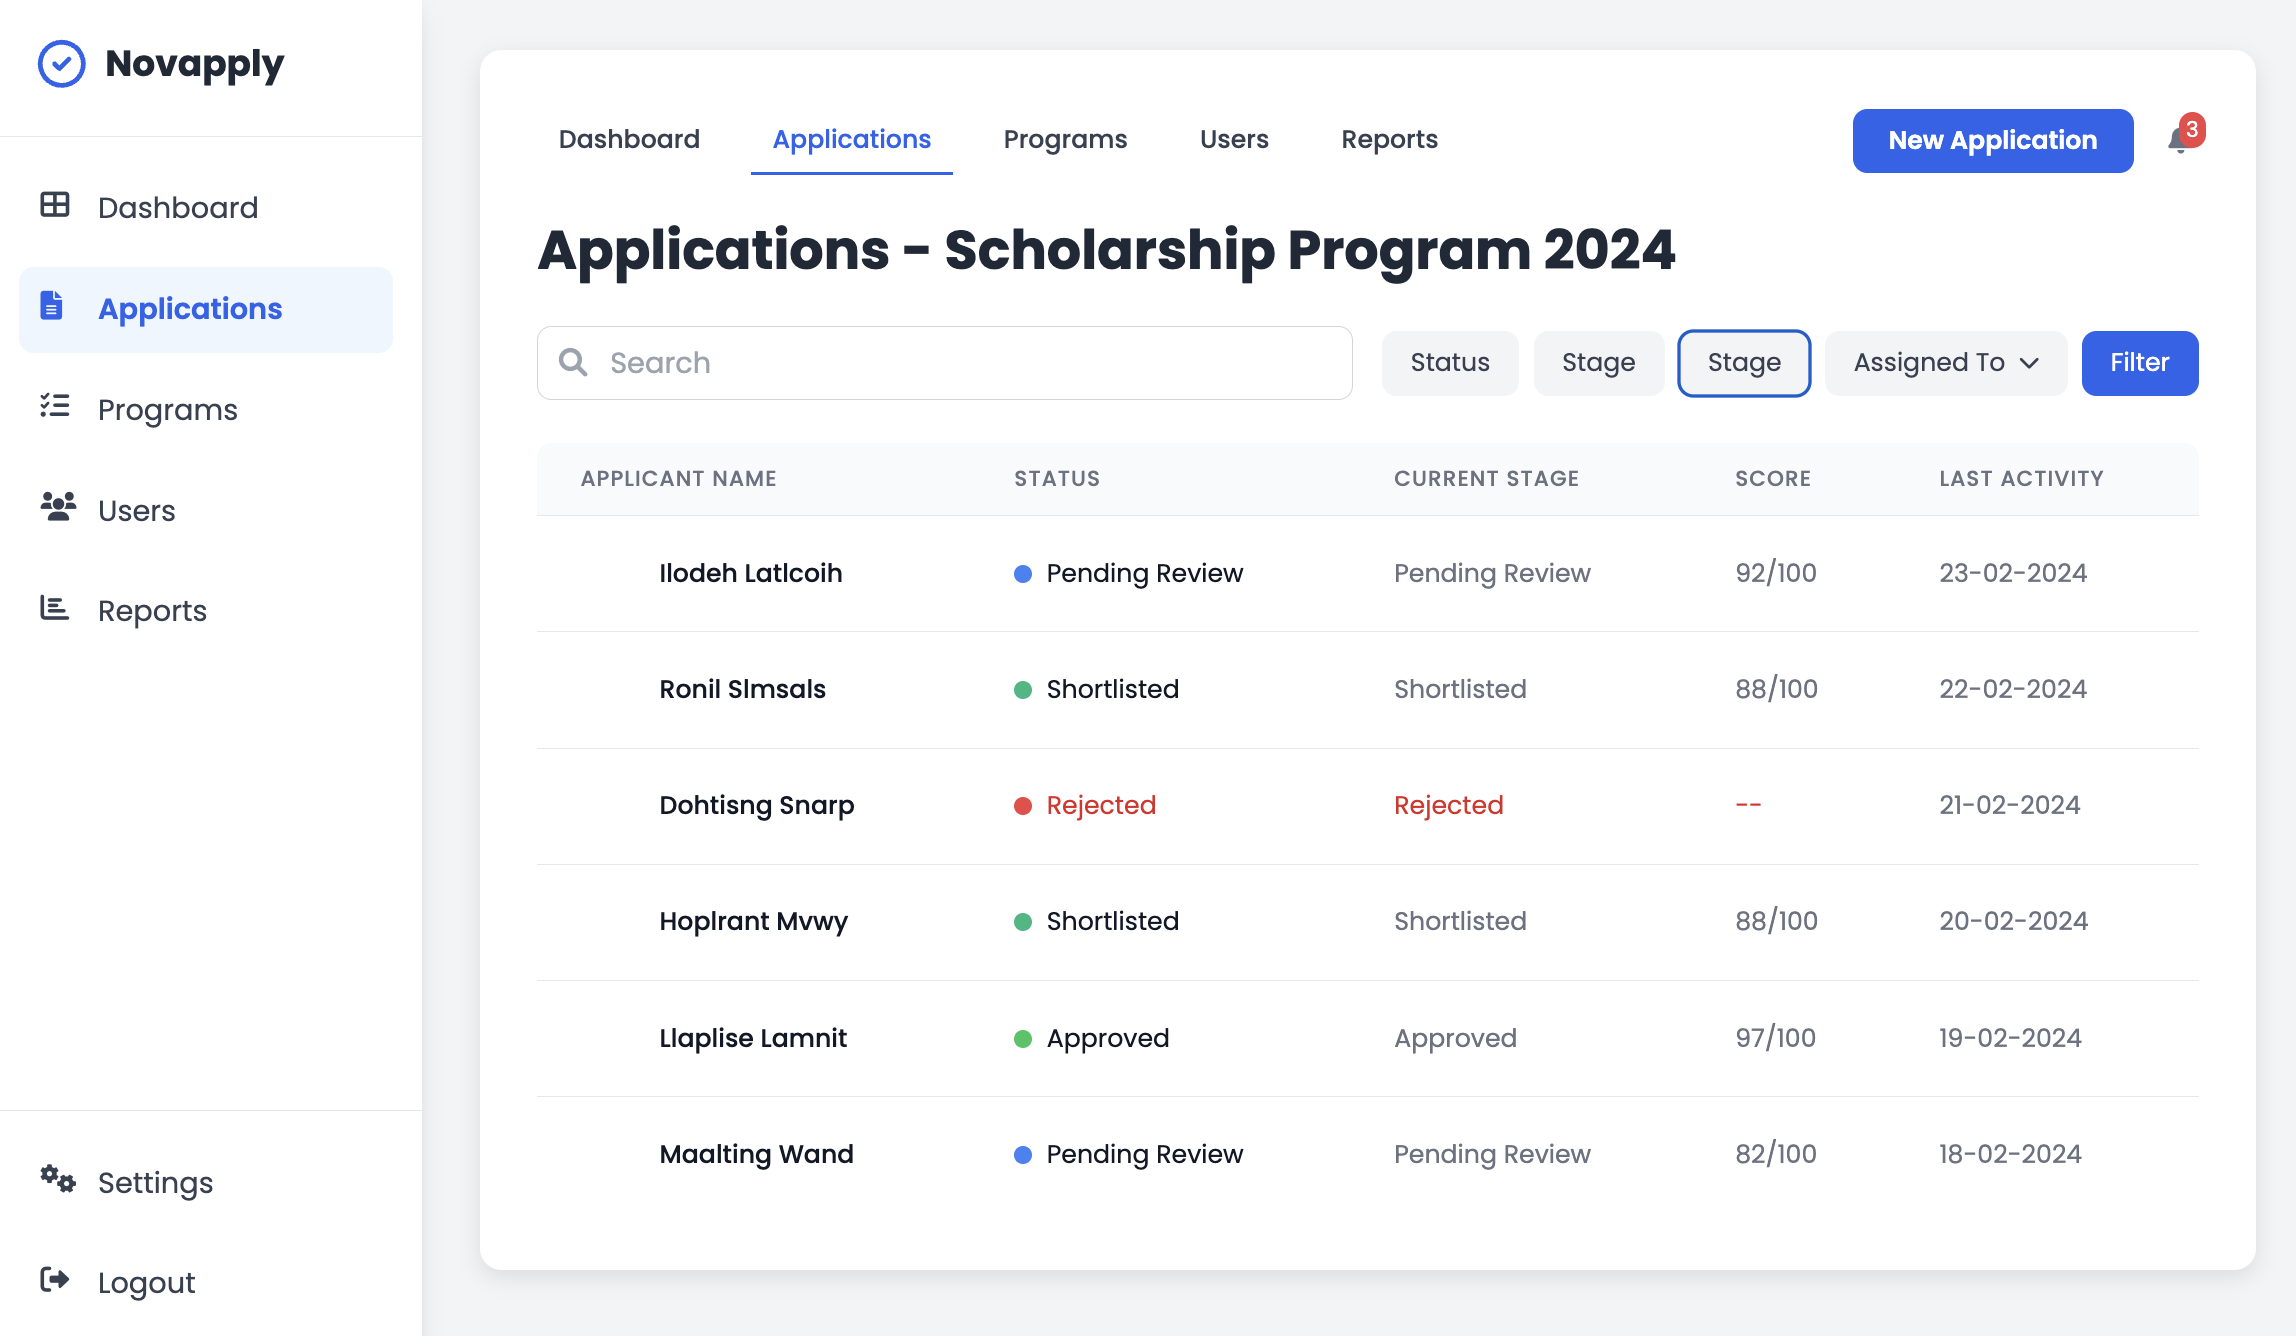Expand the Assigned To dropdown

point(1945,363)
